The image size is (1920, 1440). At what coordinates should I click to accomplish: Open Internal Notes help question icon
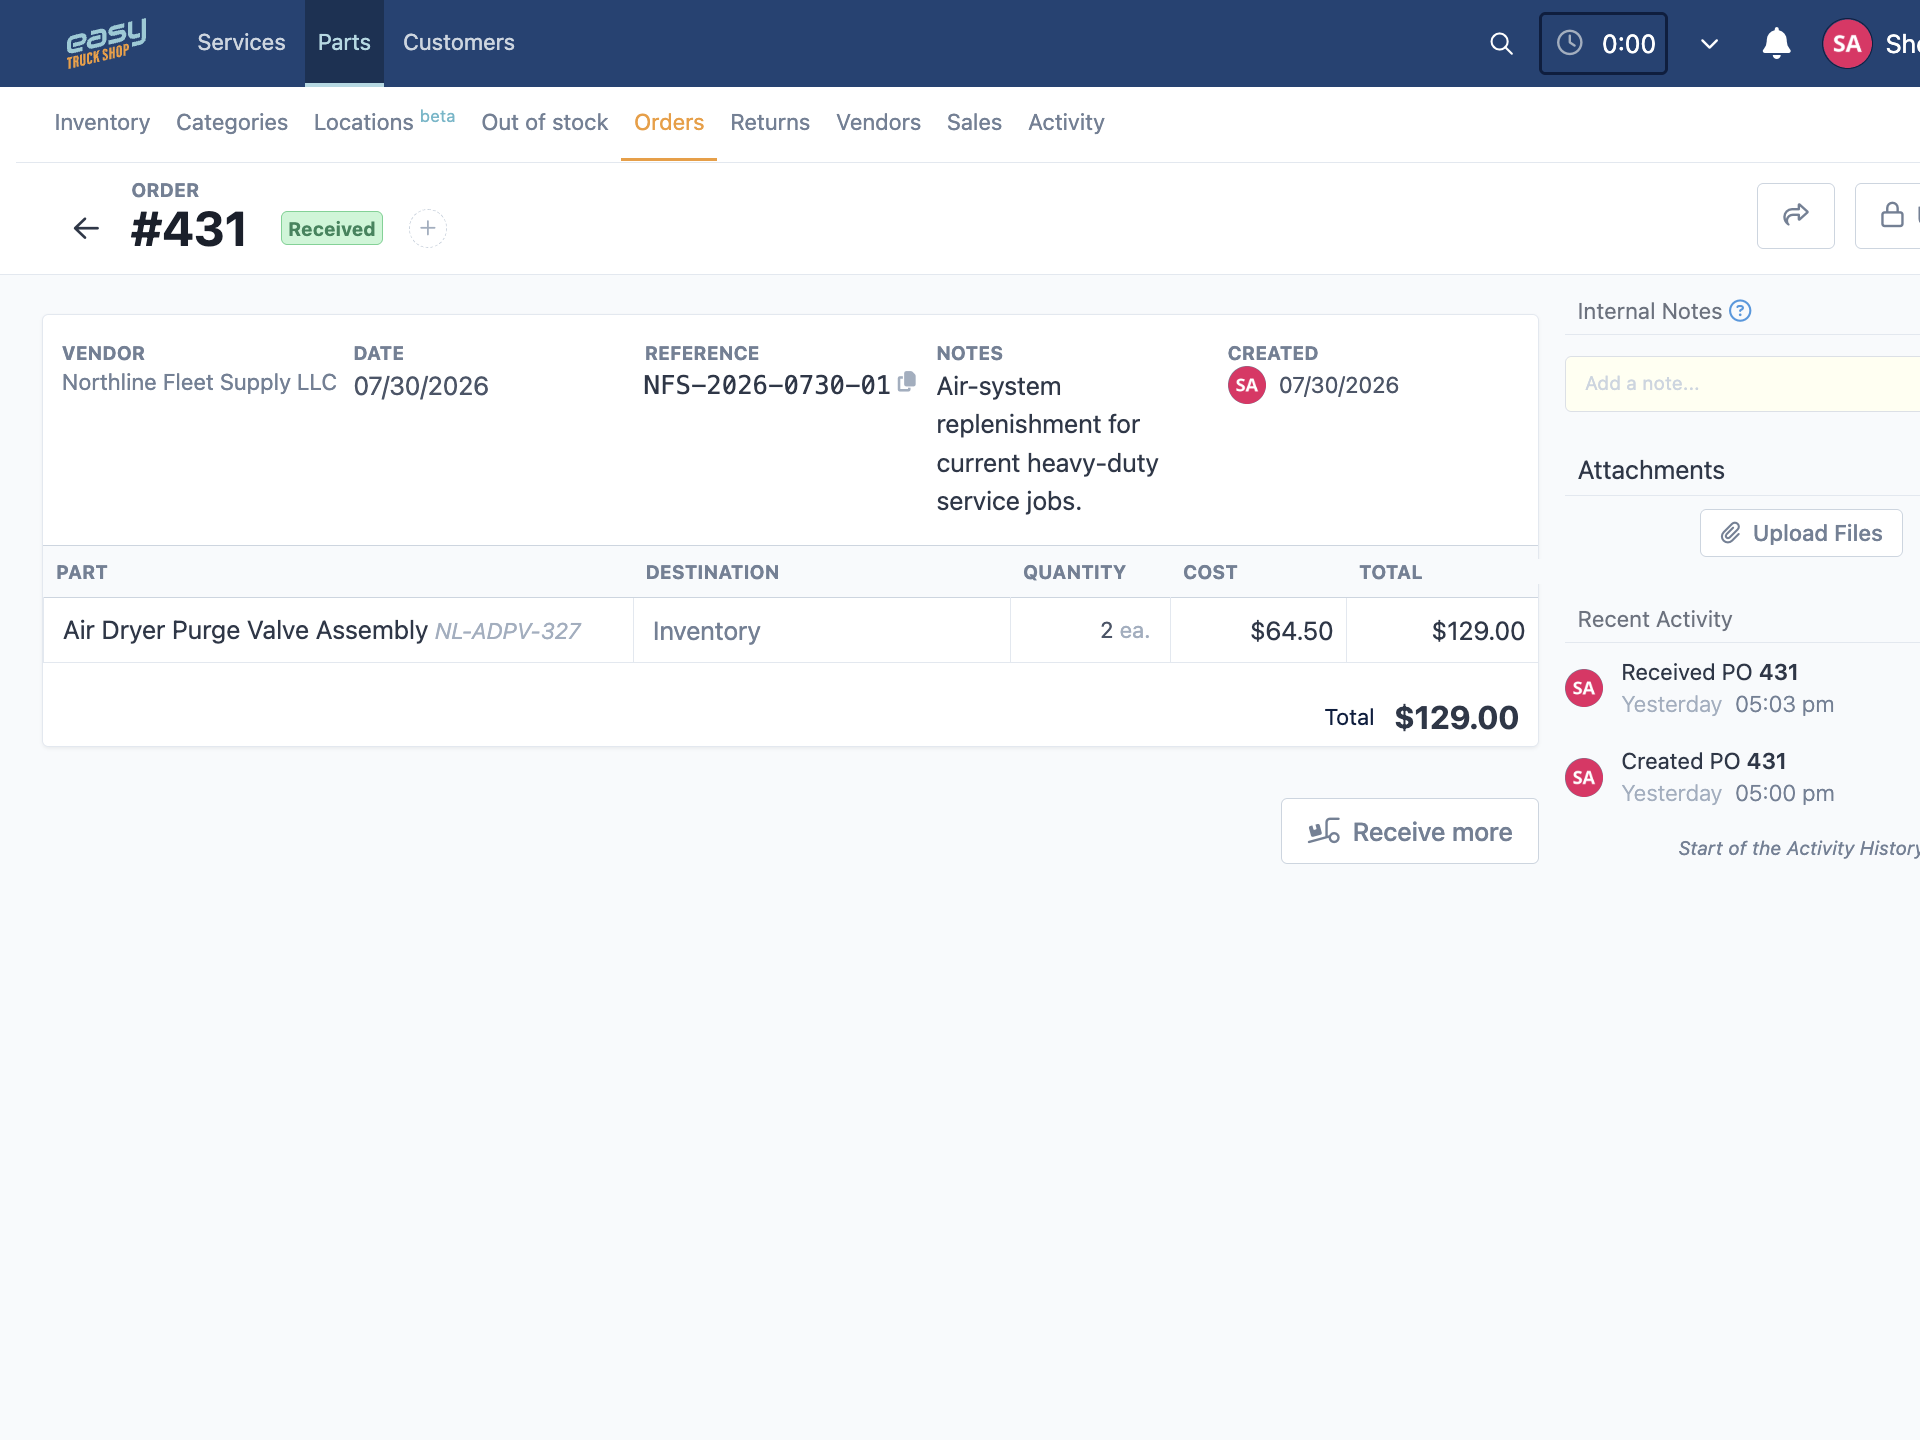(1740, 311)
